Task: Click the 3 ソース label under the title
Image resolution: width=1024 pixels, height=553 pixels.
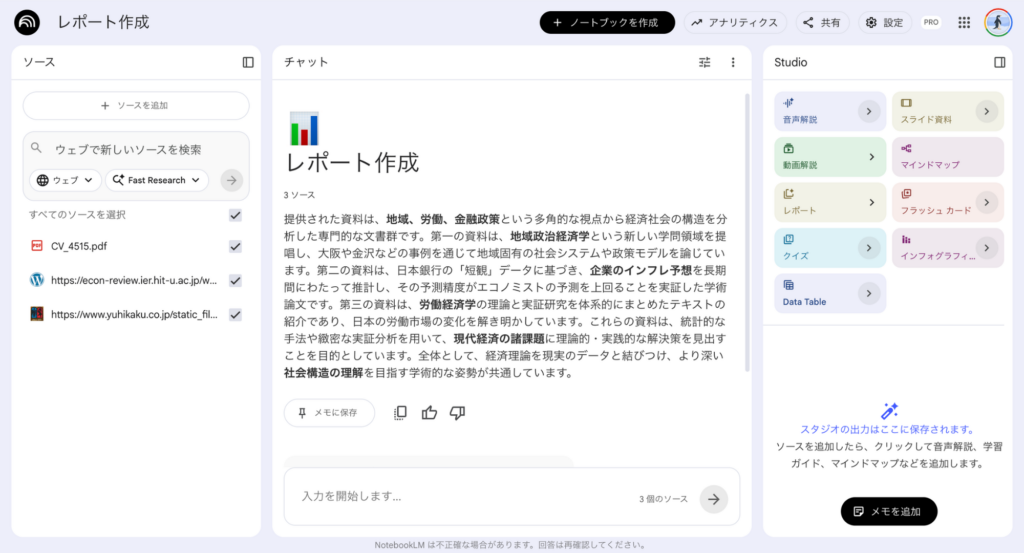Action: pyautogui.click(x=299, y=195)
